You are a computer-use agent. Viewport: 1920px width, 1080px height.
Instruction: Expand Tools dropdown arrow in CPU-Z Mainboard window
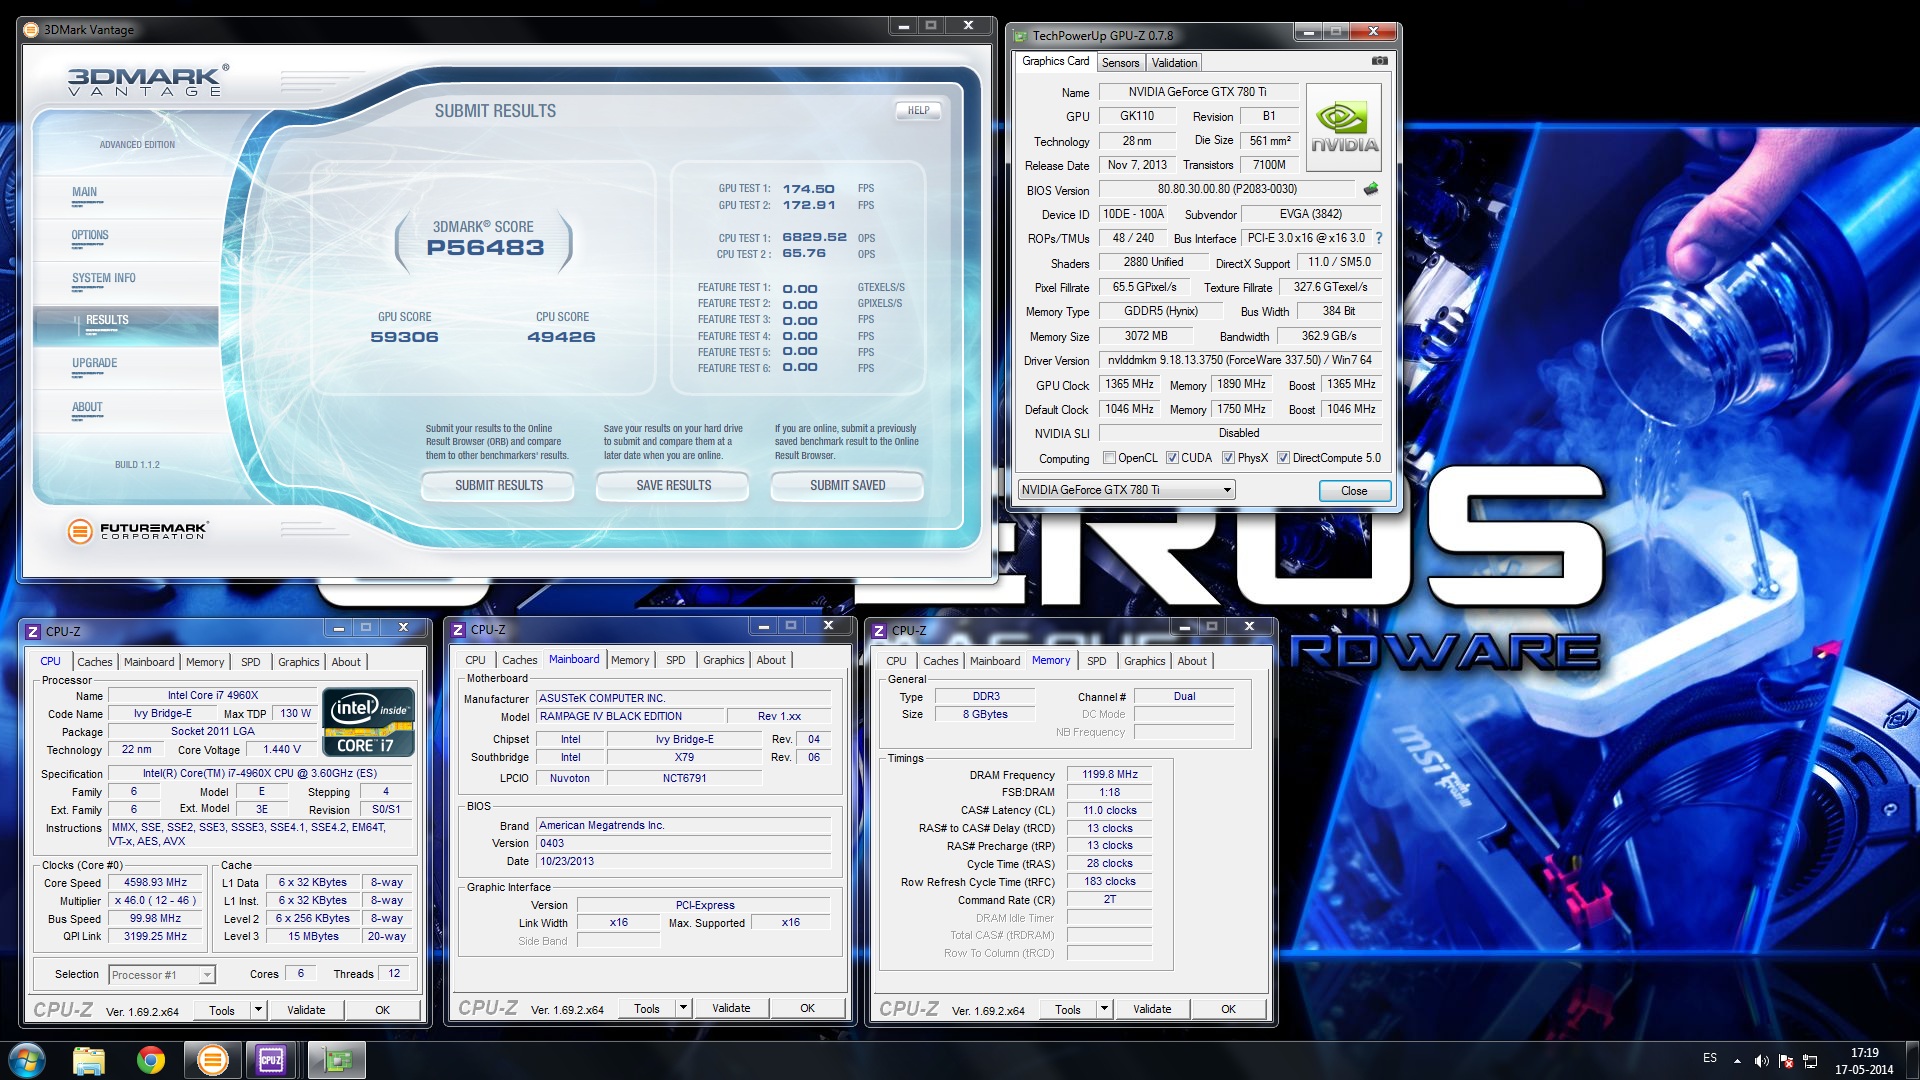(x=683, y=1008)
